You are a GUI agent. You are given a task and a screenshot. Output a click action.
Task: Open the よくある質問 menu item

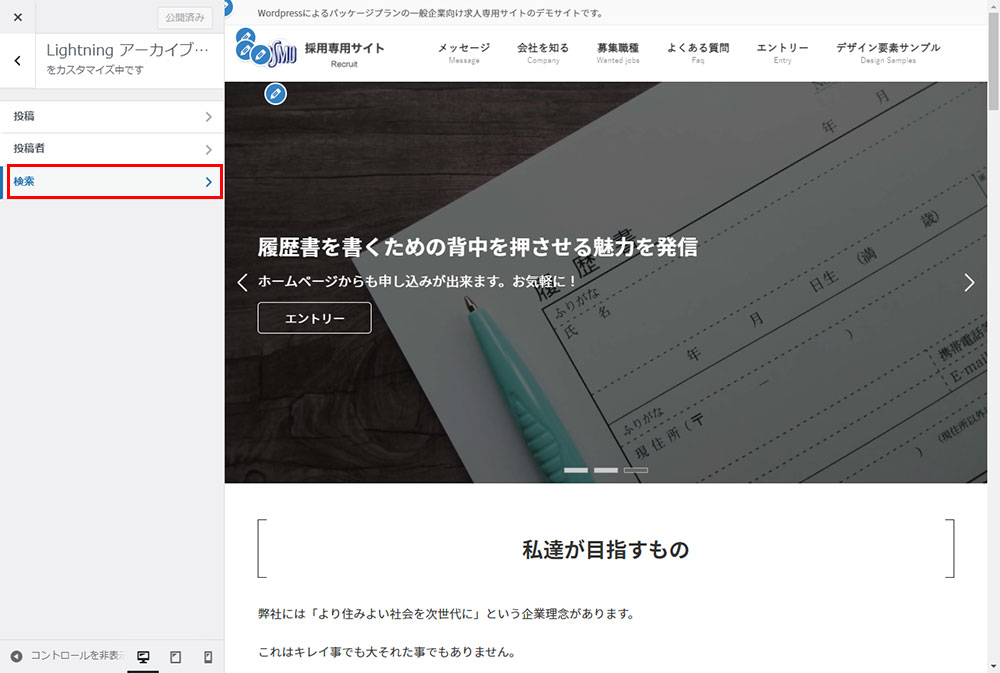tap(698, 52)
